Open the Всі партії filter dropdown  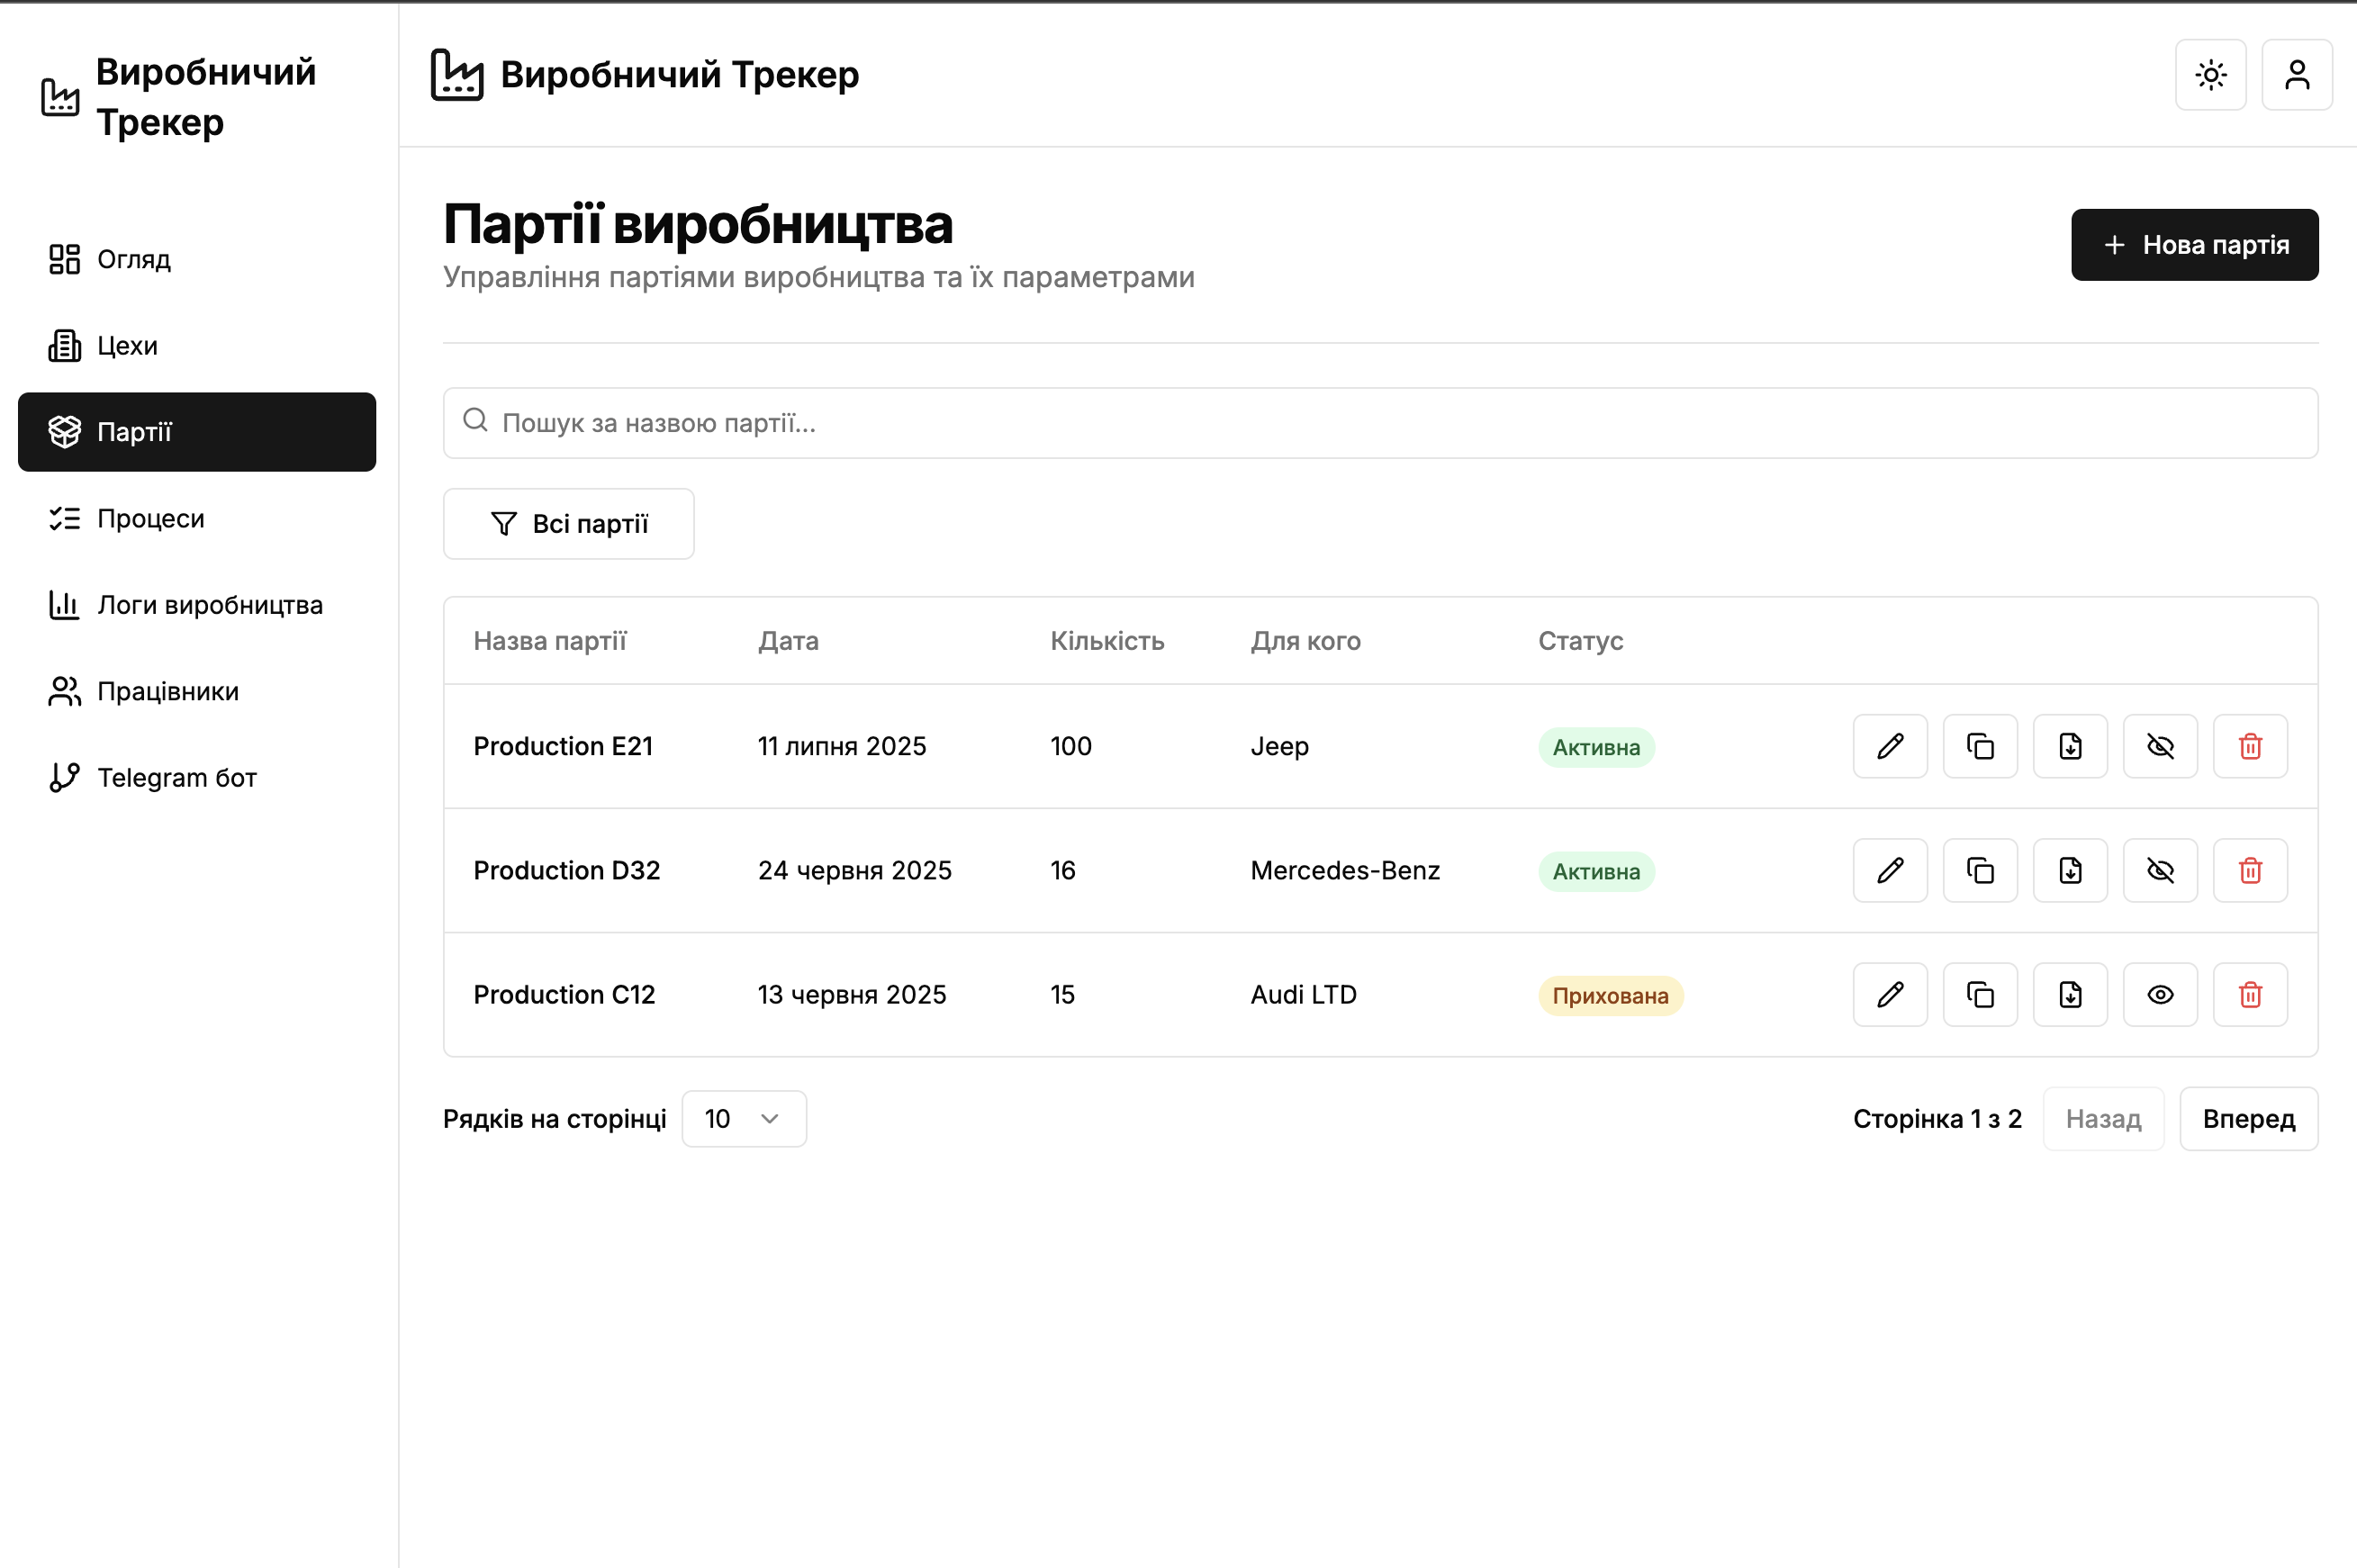click(x=568, y=524)
